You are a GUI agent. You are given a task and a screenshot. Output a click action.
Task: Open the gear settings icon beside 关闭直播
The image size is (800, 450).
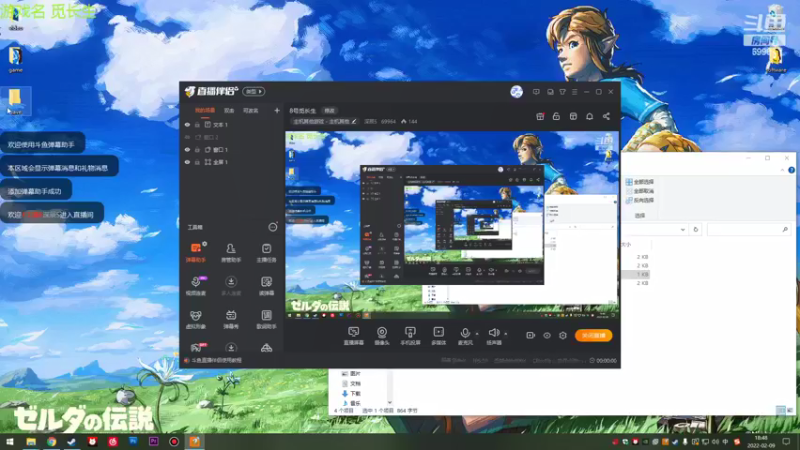[563, 335]
